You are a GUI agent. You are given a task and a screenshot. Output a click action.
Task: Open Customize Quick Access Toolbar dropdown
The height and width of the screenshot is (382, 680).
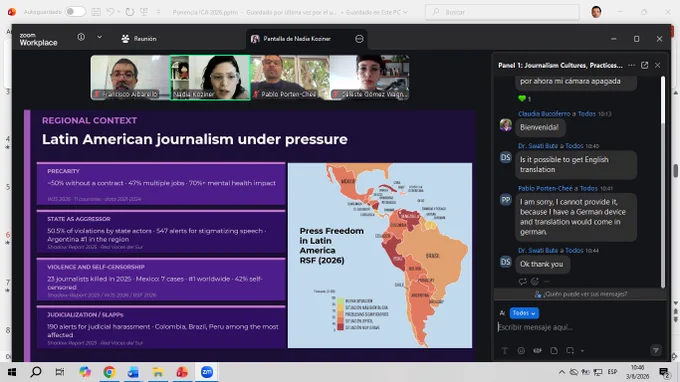click(158, 12)
